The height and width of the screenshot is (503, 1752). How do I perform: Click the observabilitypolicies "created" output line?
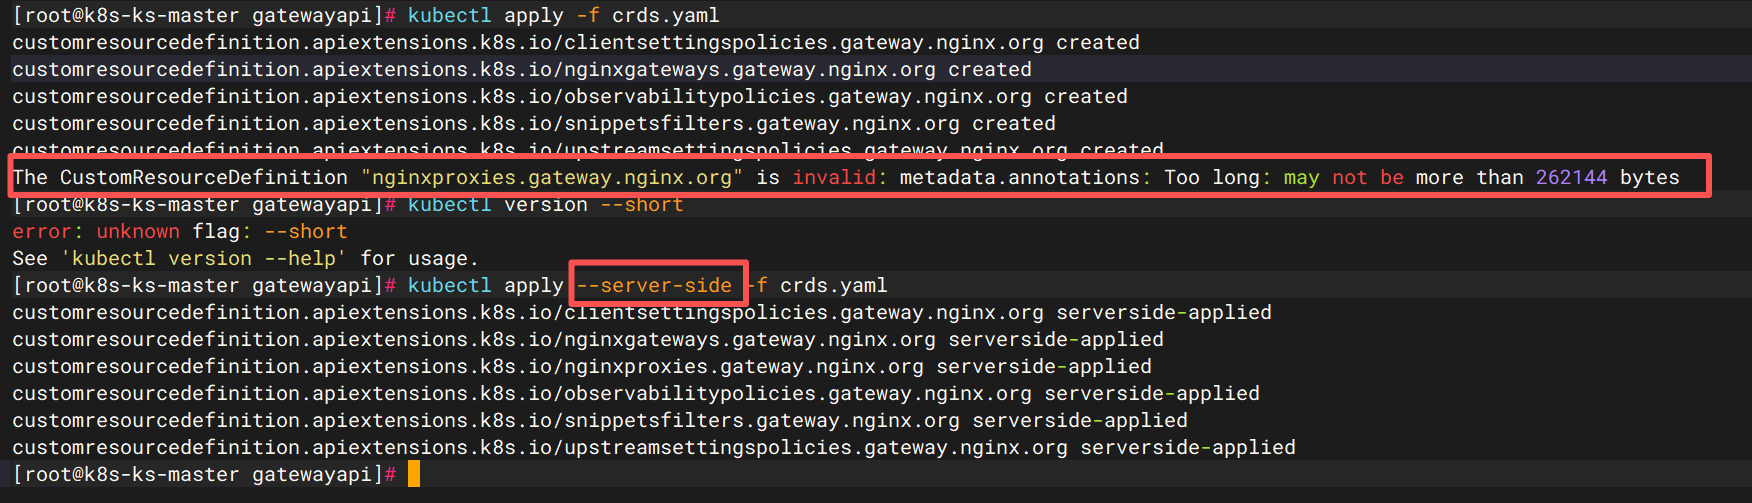pyautogui.click(x=569, y=96)
